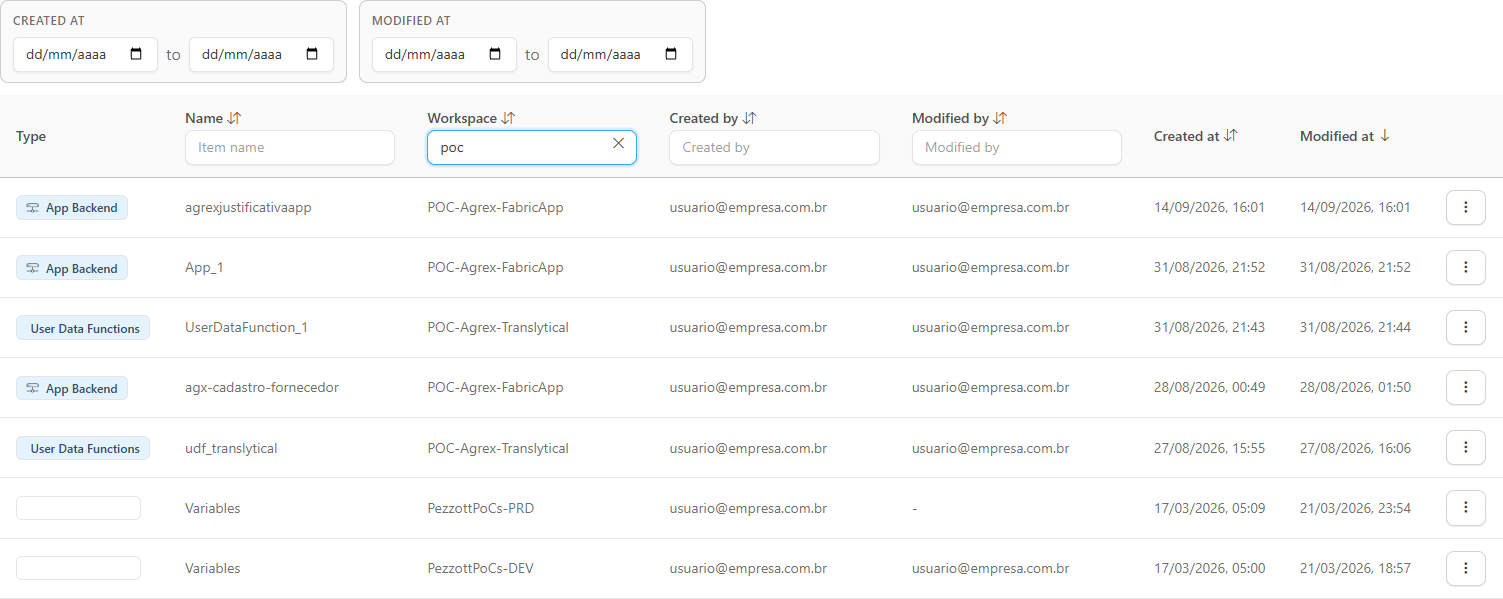Select item name agx-cadastro-fornecedor

(x=262, y=387)
